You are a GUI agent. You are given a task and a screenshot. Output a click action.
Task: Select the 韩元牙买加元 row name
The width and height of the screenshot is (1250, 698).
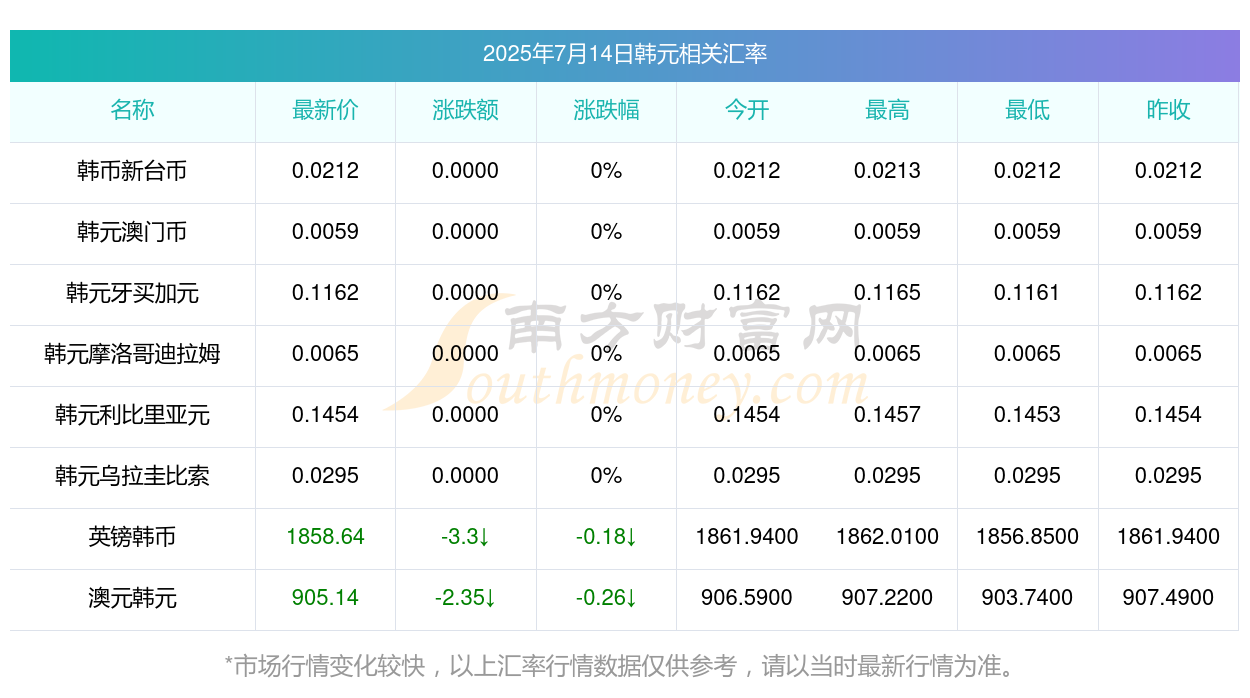[x=132, y=293]
